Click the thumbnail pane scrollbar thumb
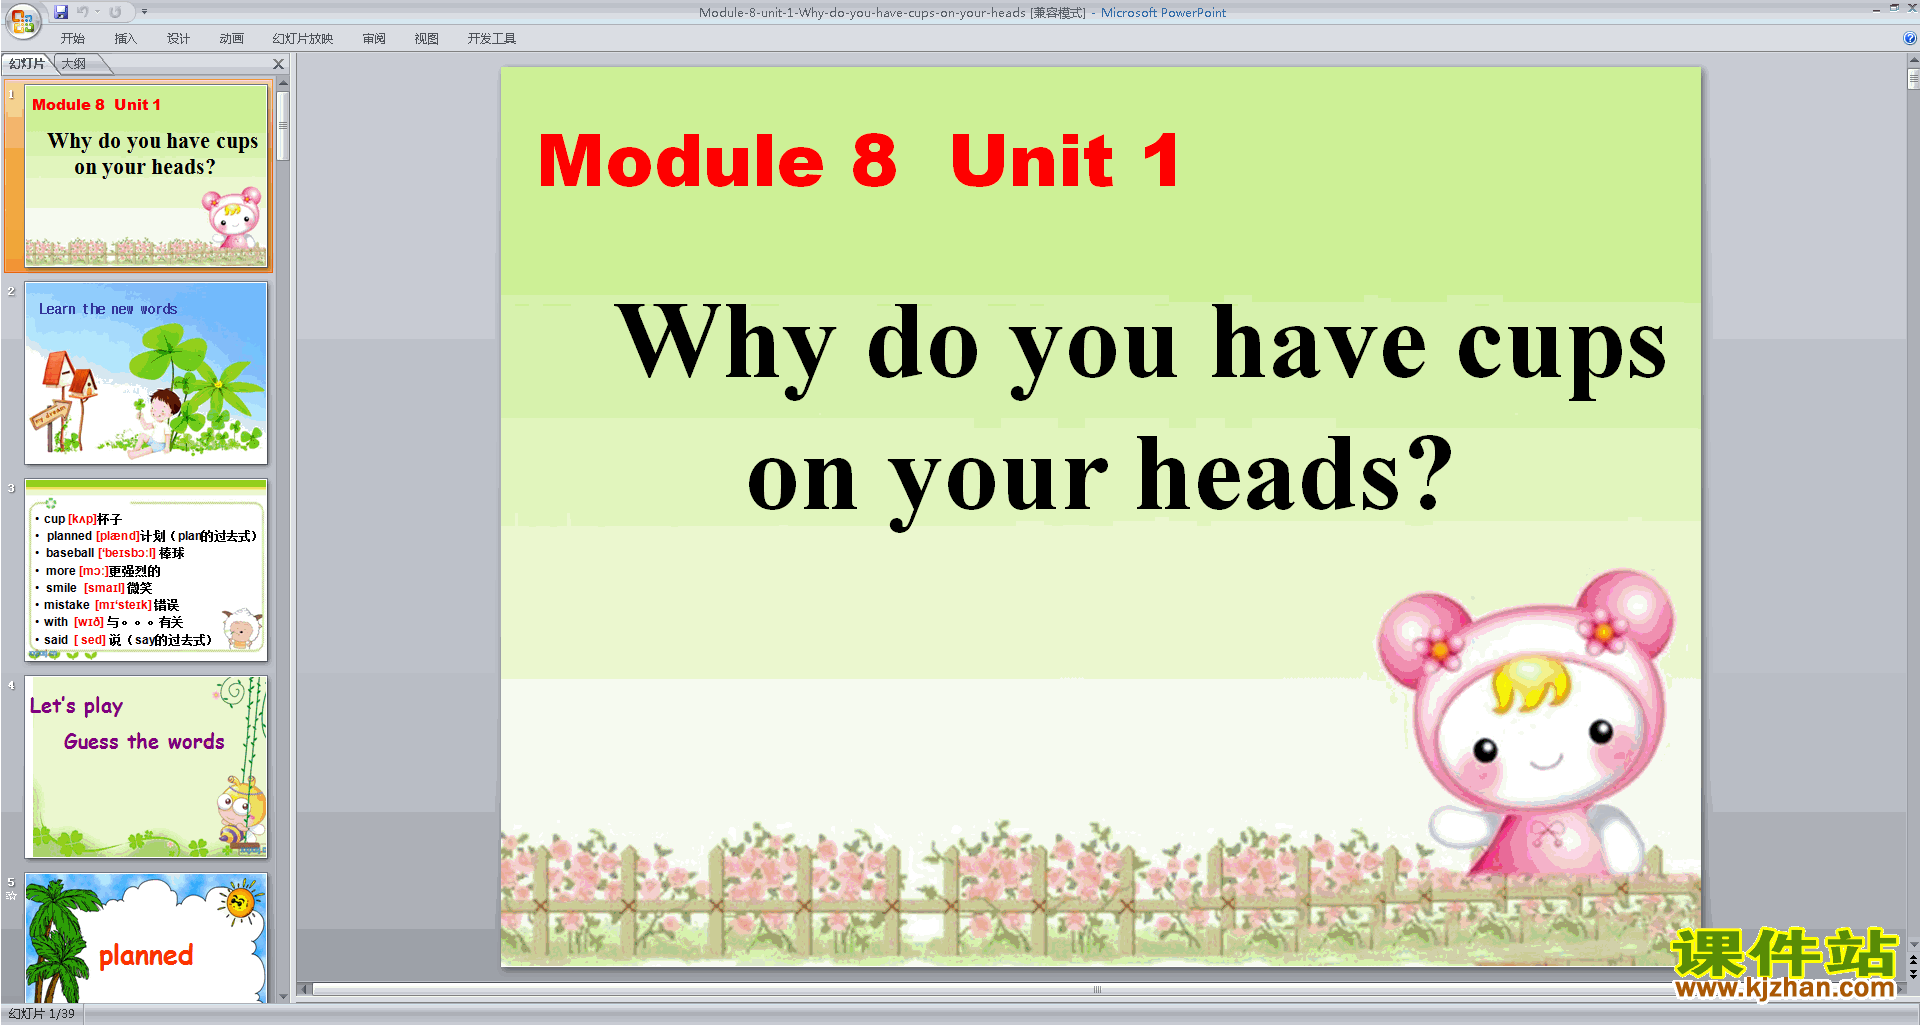This screenshot has width=1920, height=1025. coord(283,126)
